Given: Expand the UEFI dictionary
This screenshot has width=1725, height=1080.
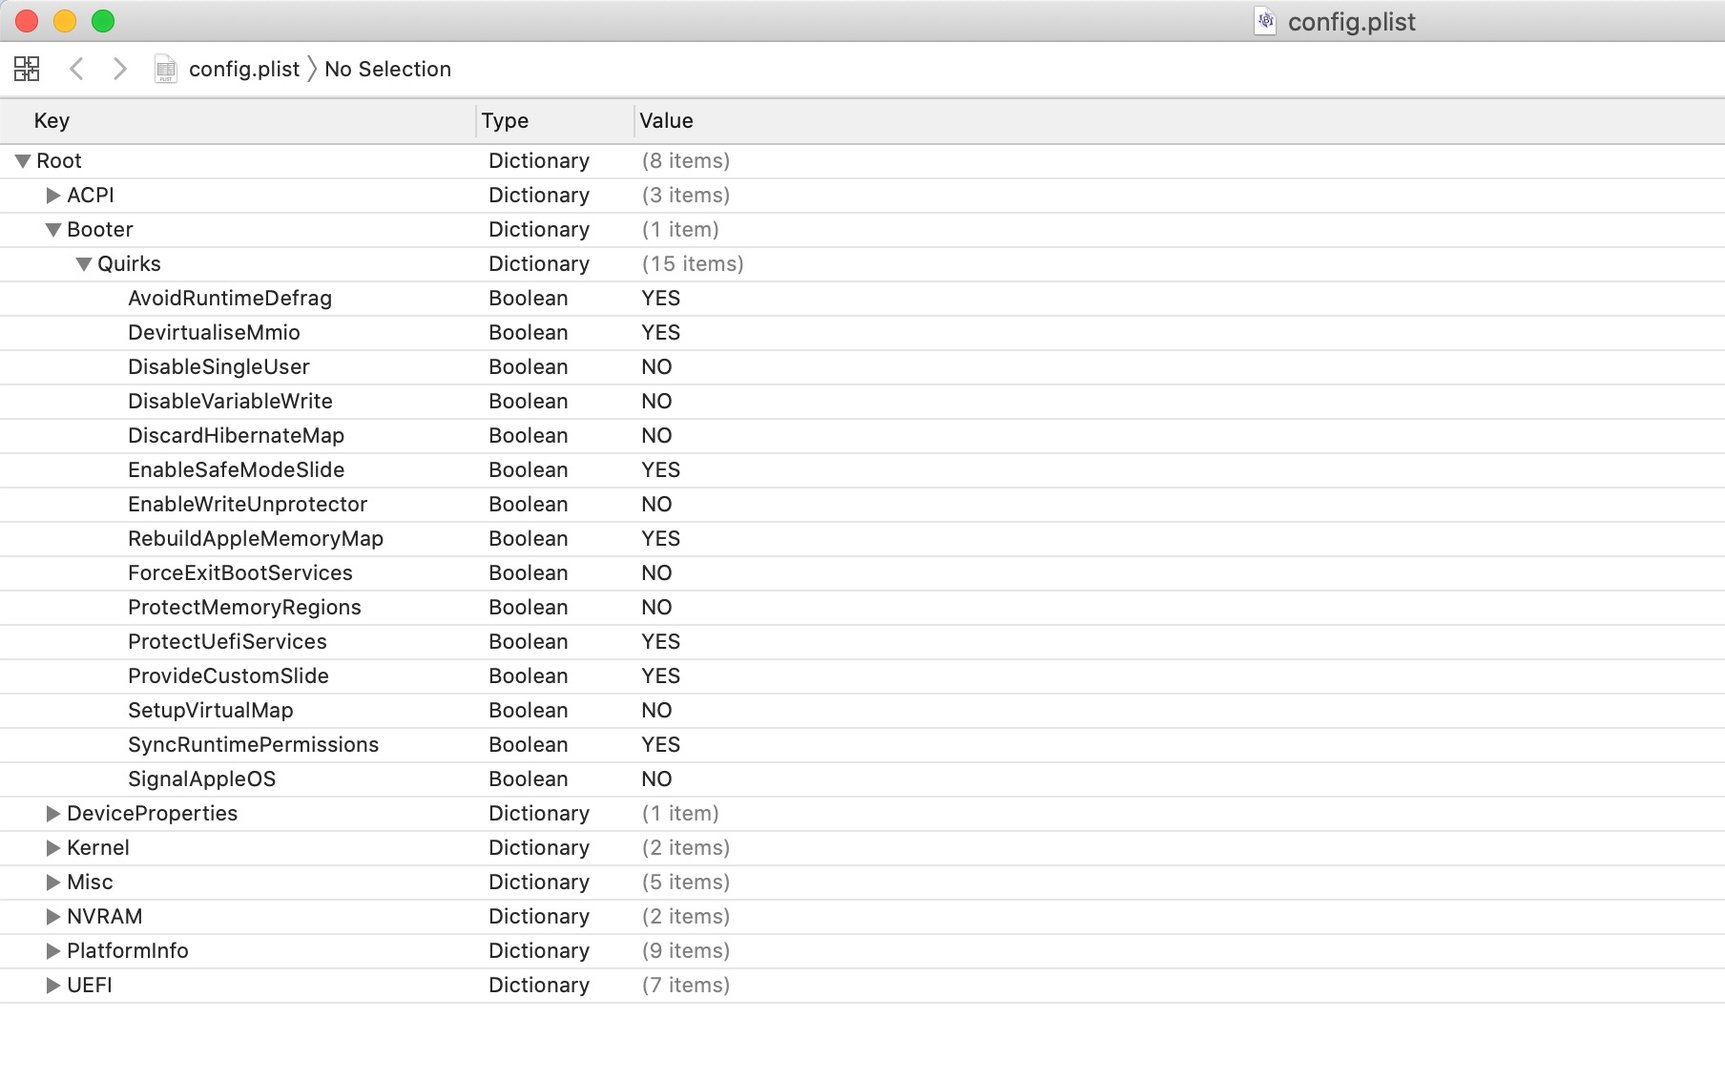Looking at the screenshot, I should [x=53, y=985].
